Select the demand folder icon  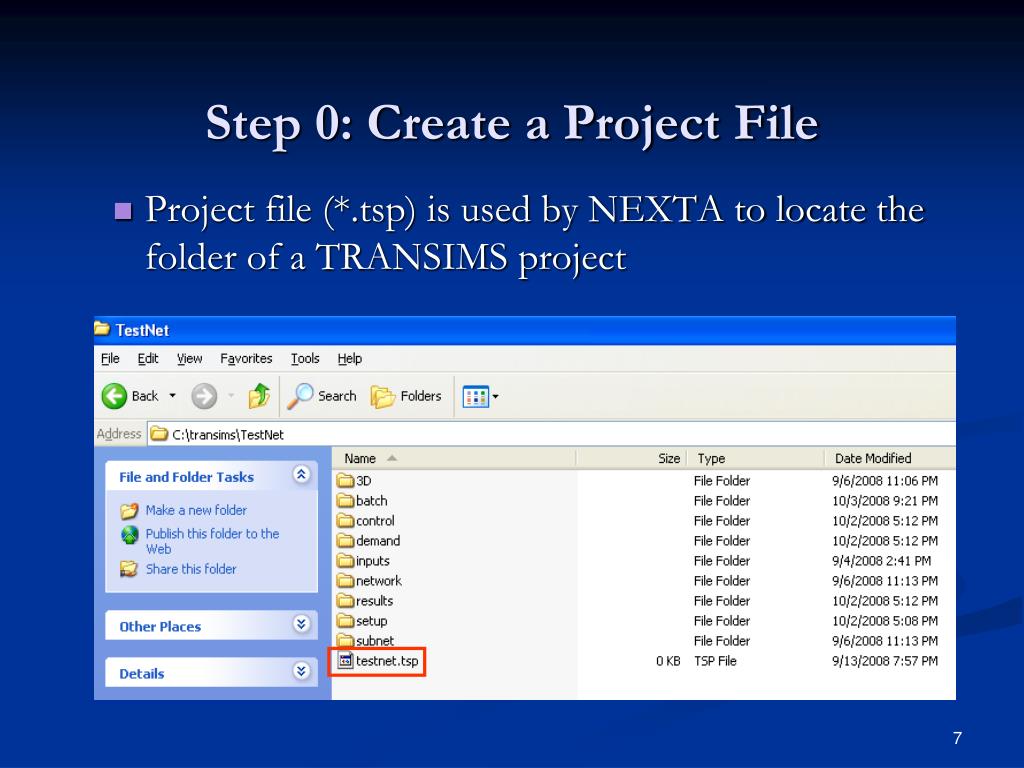click(x=345, y=541)
